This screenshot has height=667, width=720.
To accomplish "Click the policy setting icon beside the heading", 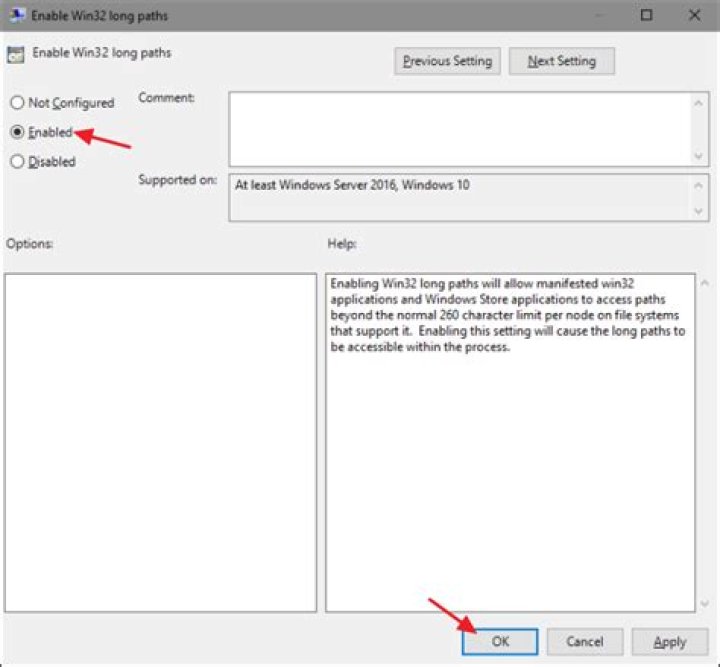I will 16,55.
